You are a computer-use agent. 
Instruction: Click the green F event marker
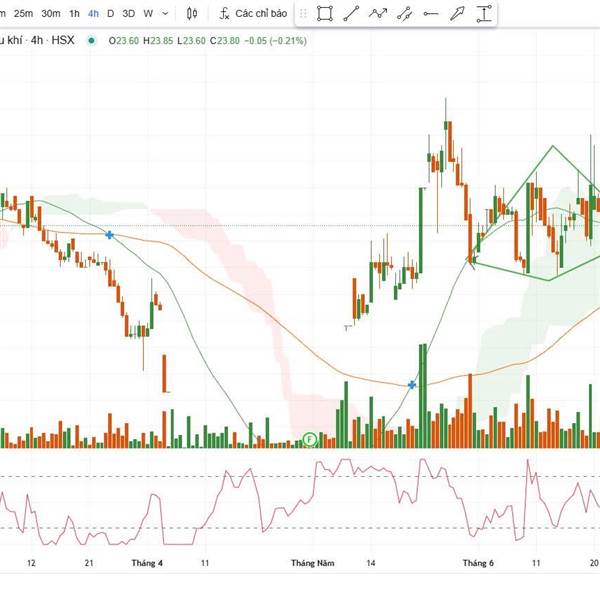point(310,439)
